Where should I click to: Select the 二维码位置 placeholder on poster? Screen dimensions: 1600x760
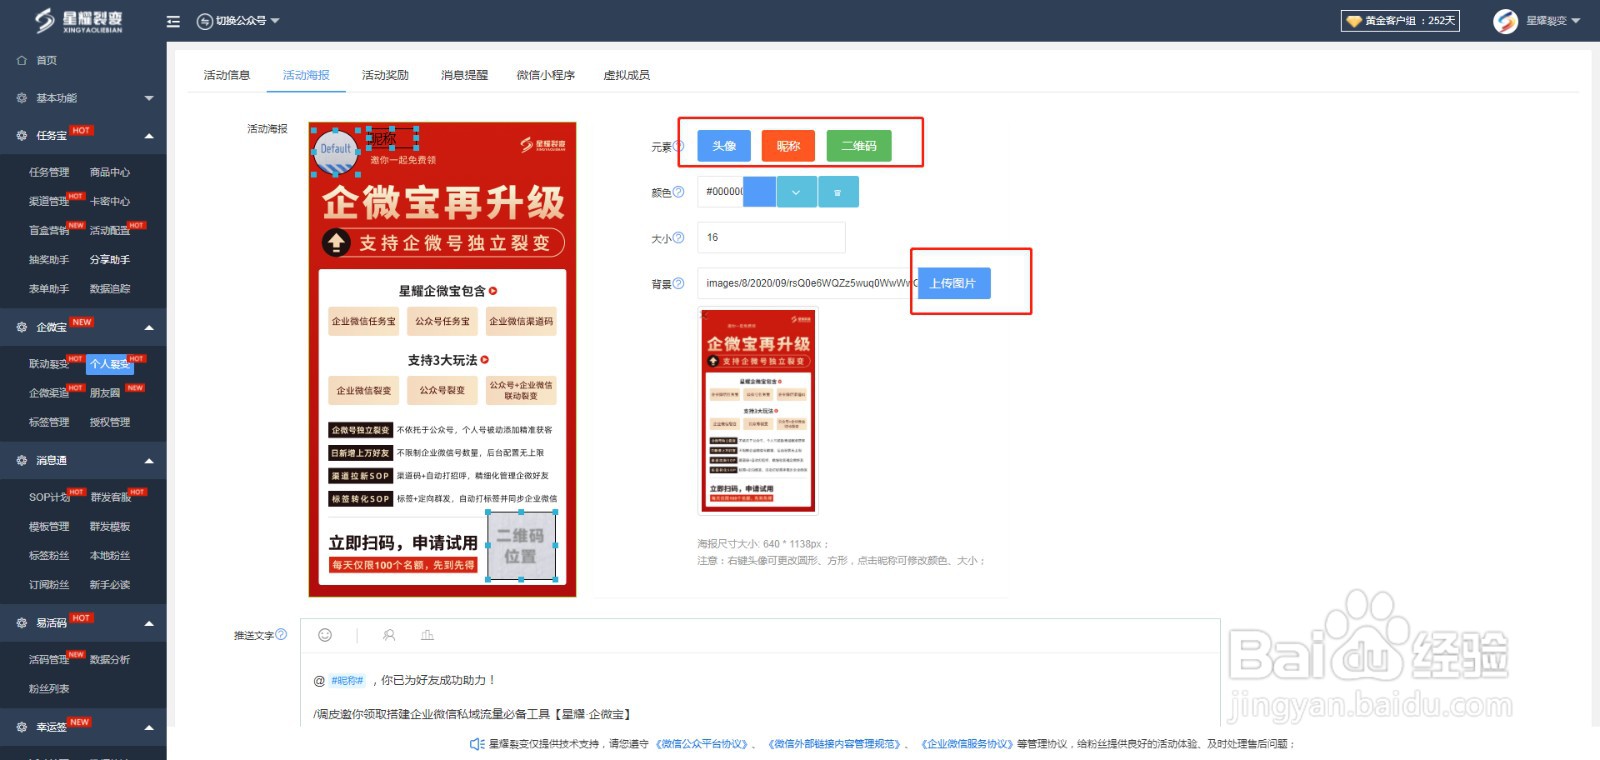click(x=521, y=546)
